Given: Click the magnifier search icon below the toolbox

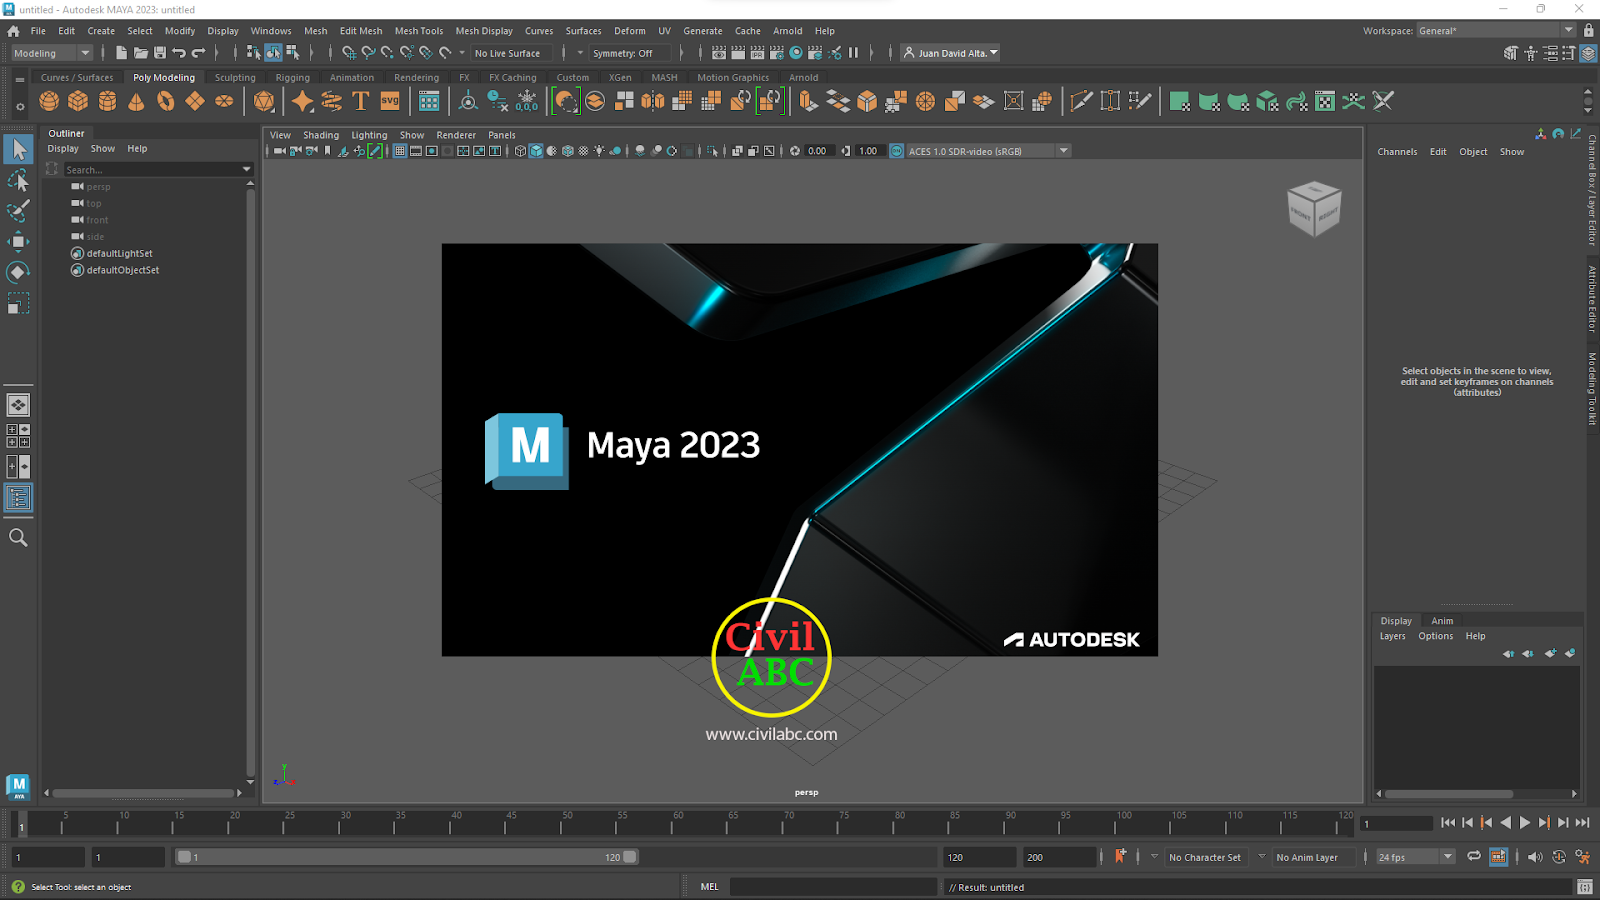Looking at the screenshot, I should [x=18, y=538].
